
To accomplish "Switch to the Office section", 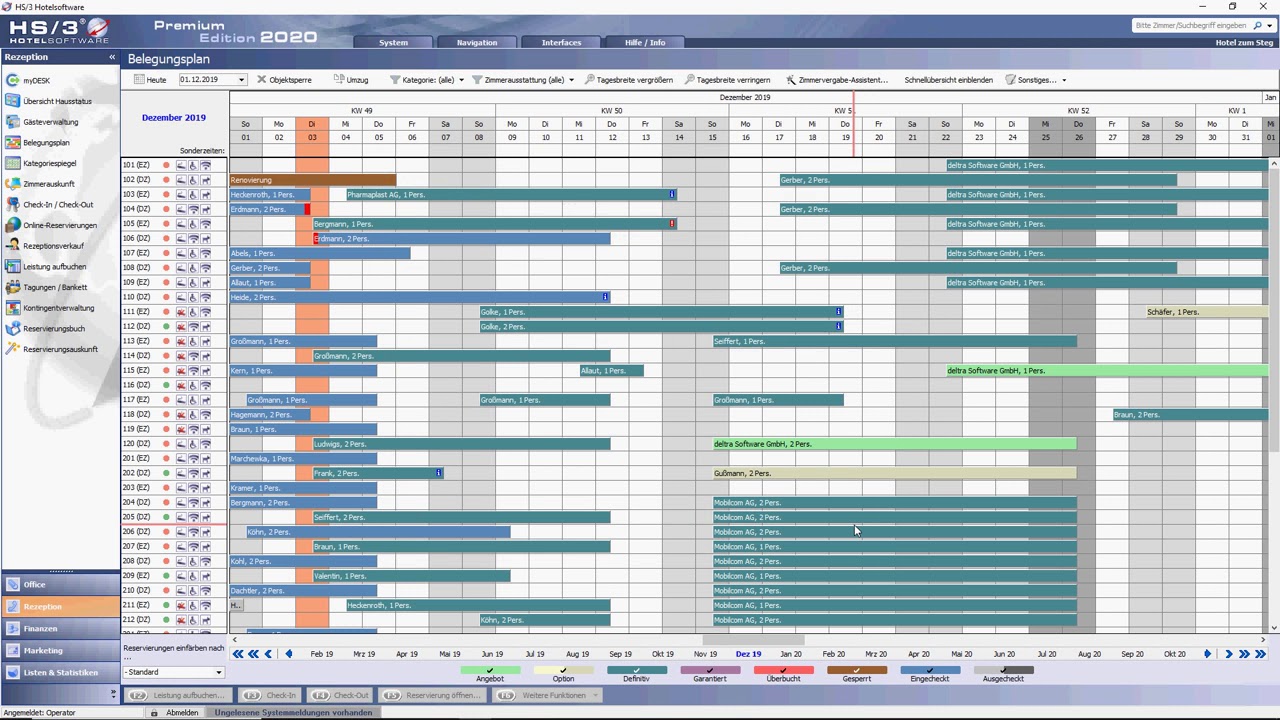I will [60, 585].
